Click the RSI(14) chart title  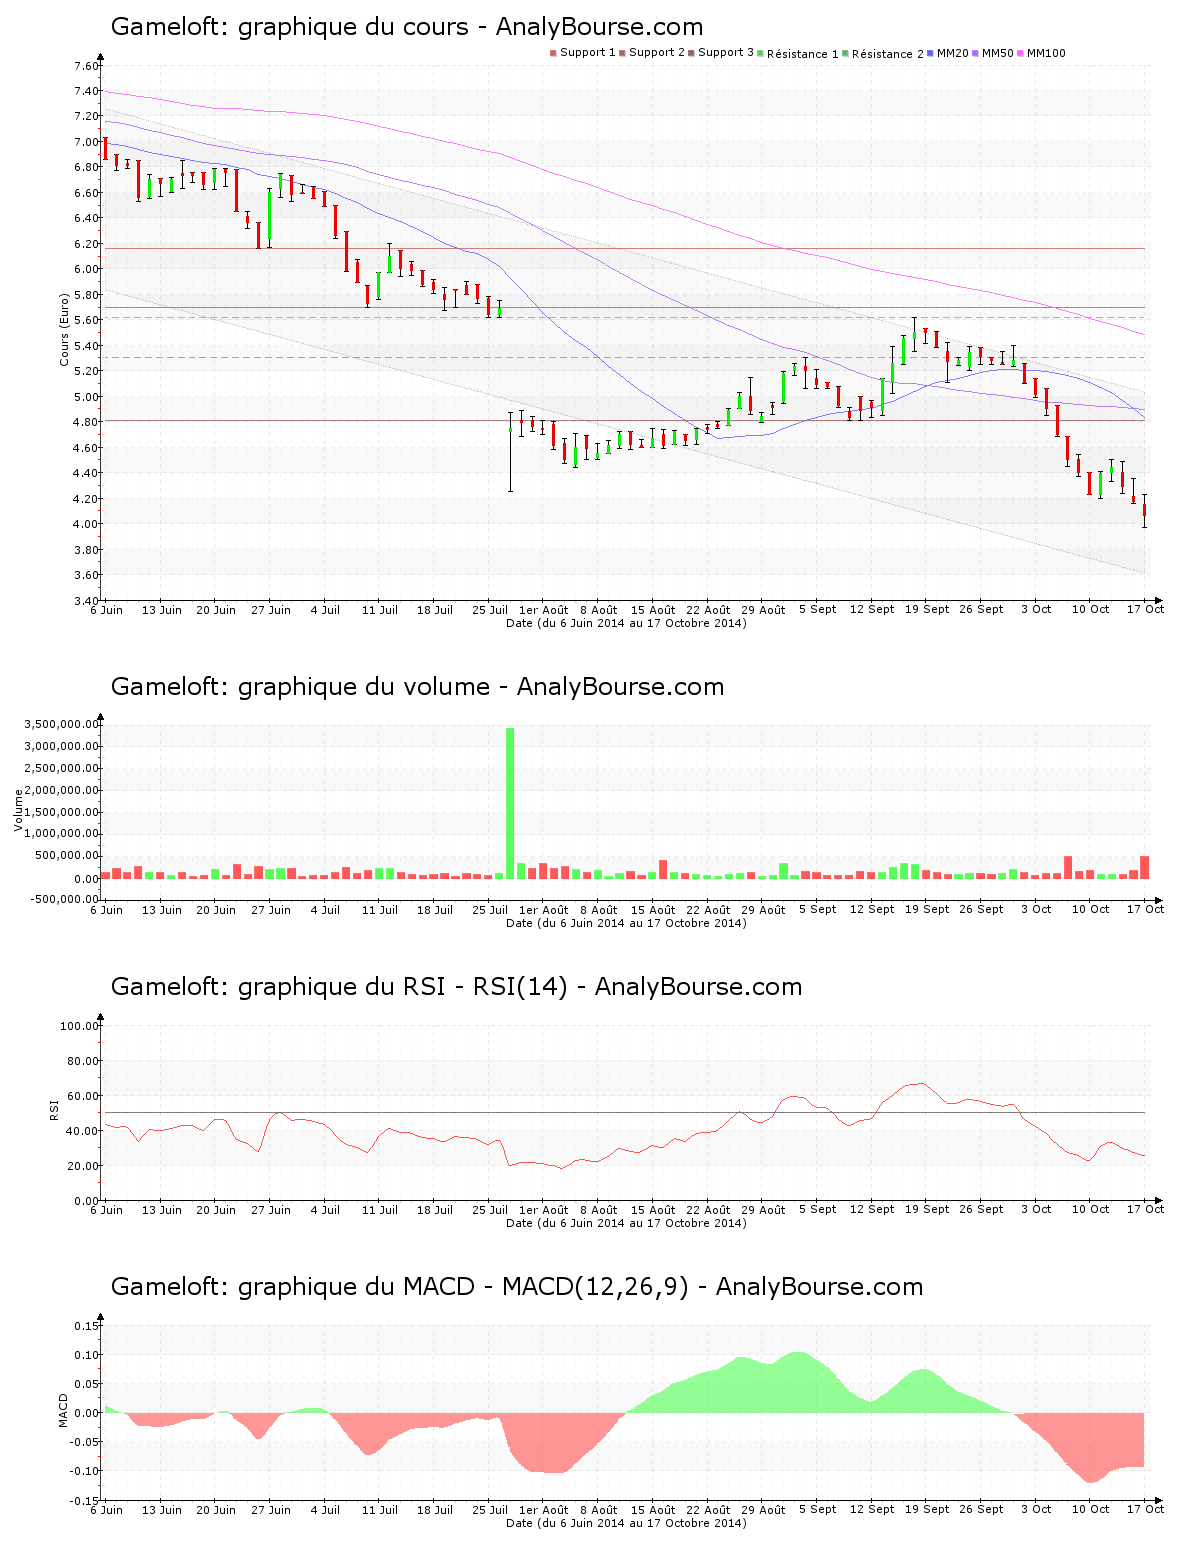tap(456, 987)
